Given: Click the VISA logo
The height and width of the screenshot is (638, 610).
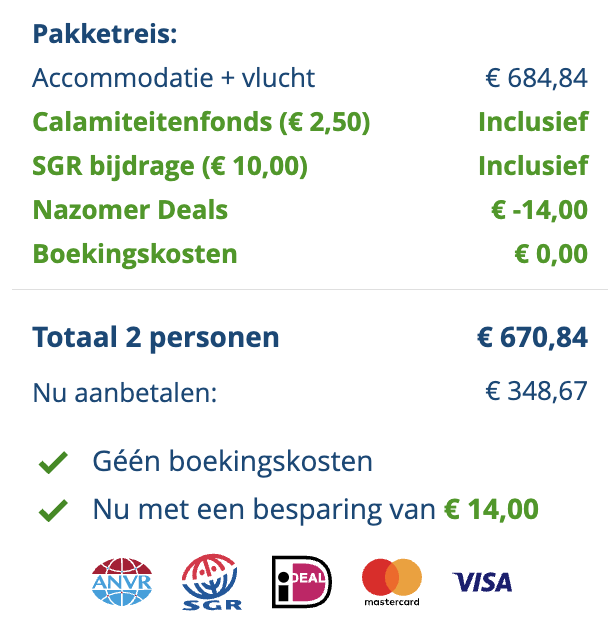Looking at the screenshot, I should click(482, 581).
